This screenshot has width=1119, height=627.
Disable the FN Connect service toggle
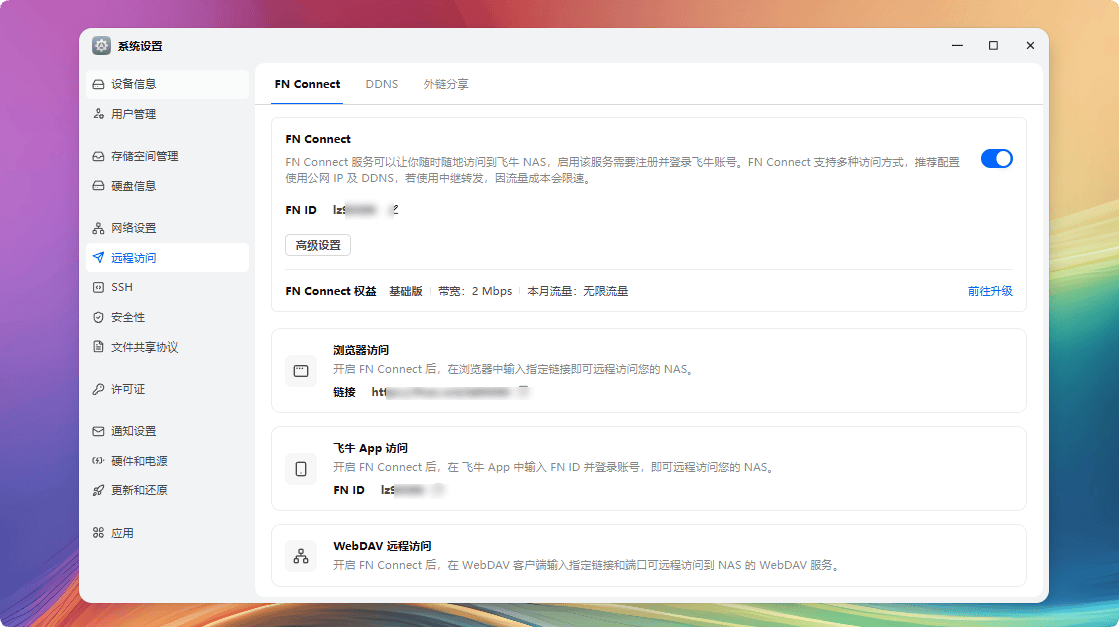point(997,158)
